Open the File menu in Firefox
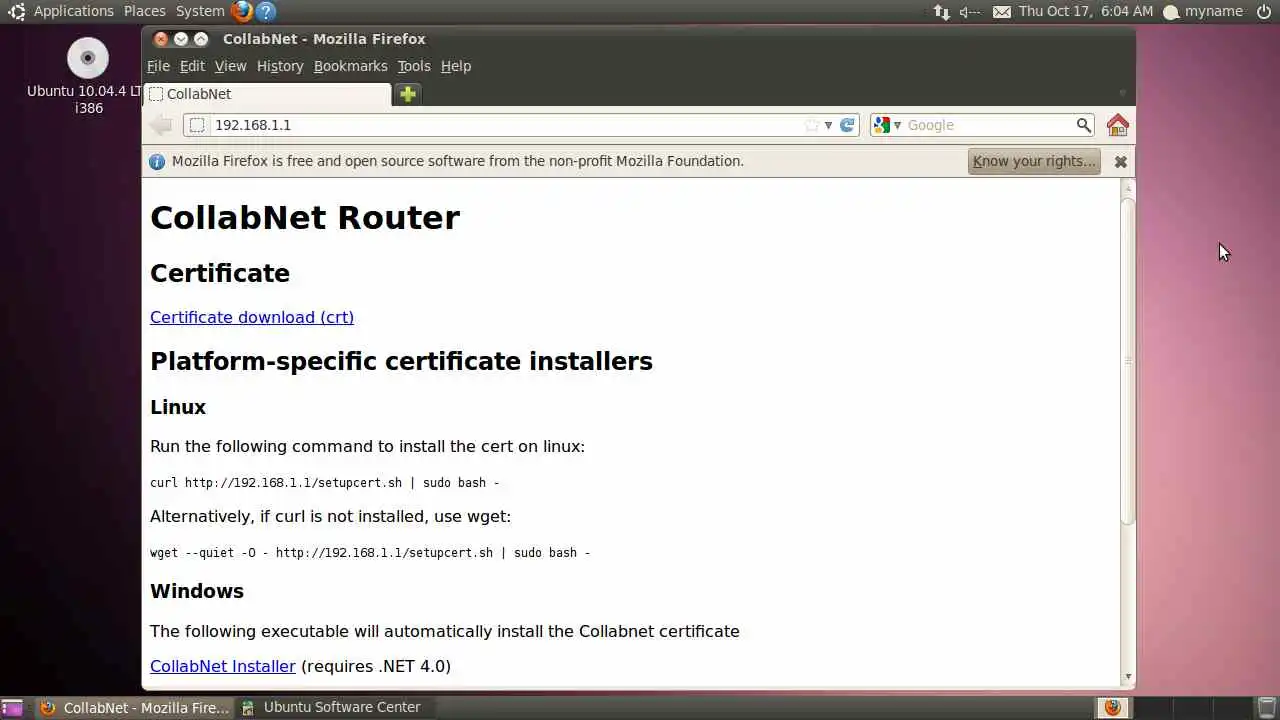 click(x=158, y=66)
